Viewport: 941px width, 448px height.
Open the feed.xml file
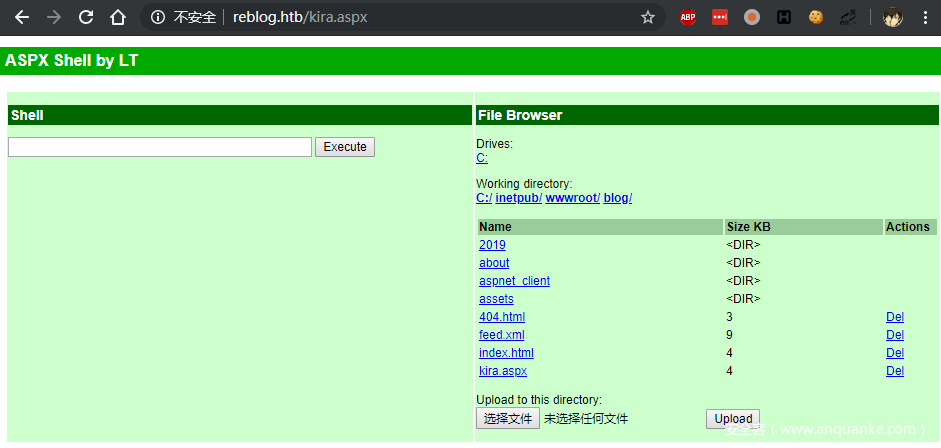(x=502, y=335)
